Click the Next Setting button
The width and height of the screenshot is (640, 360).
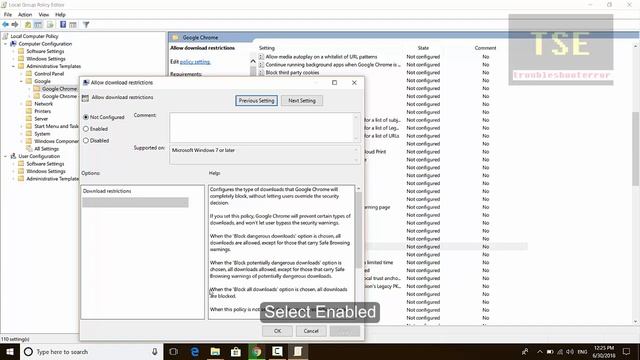point(302,100)
